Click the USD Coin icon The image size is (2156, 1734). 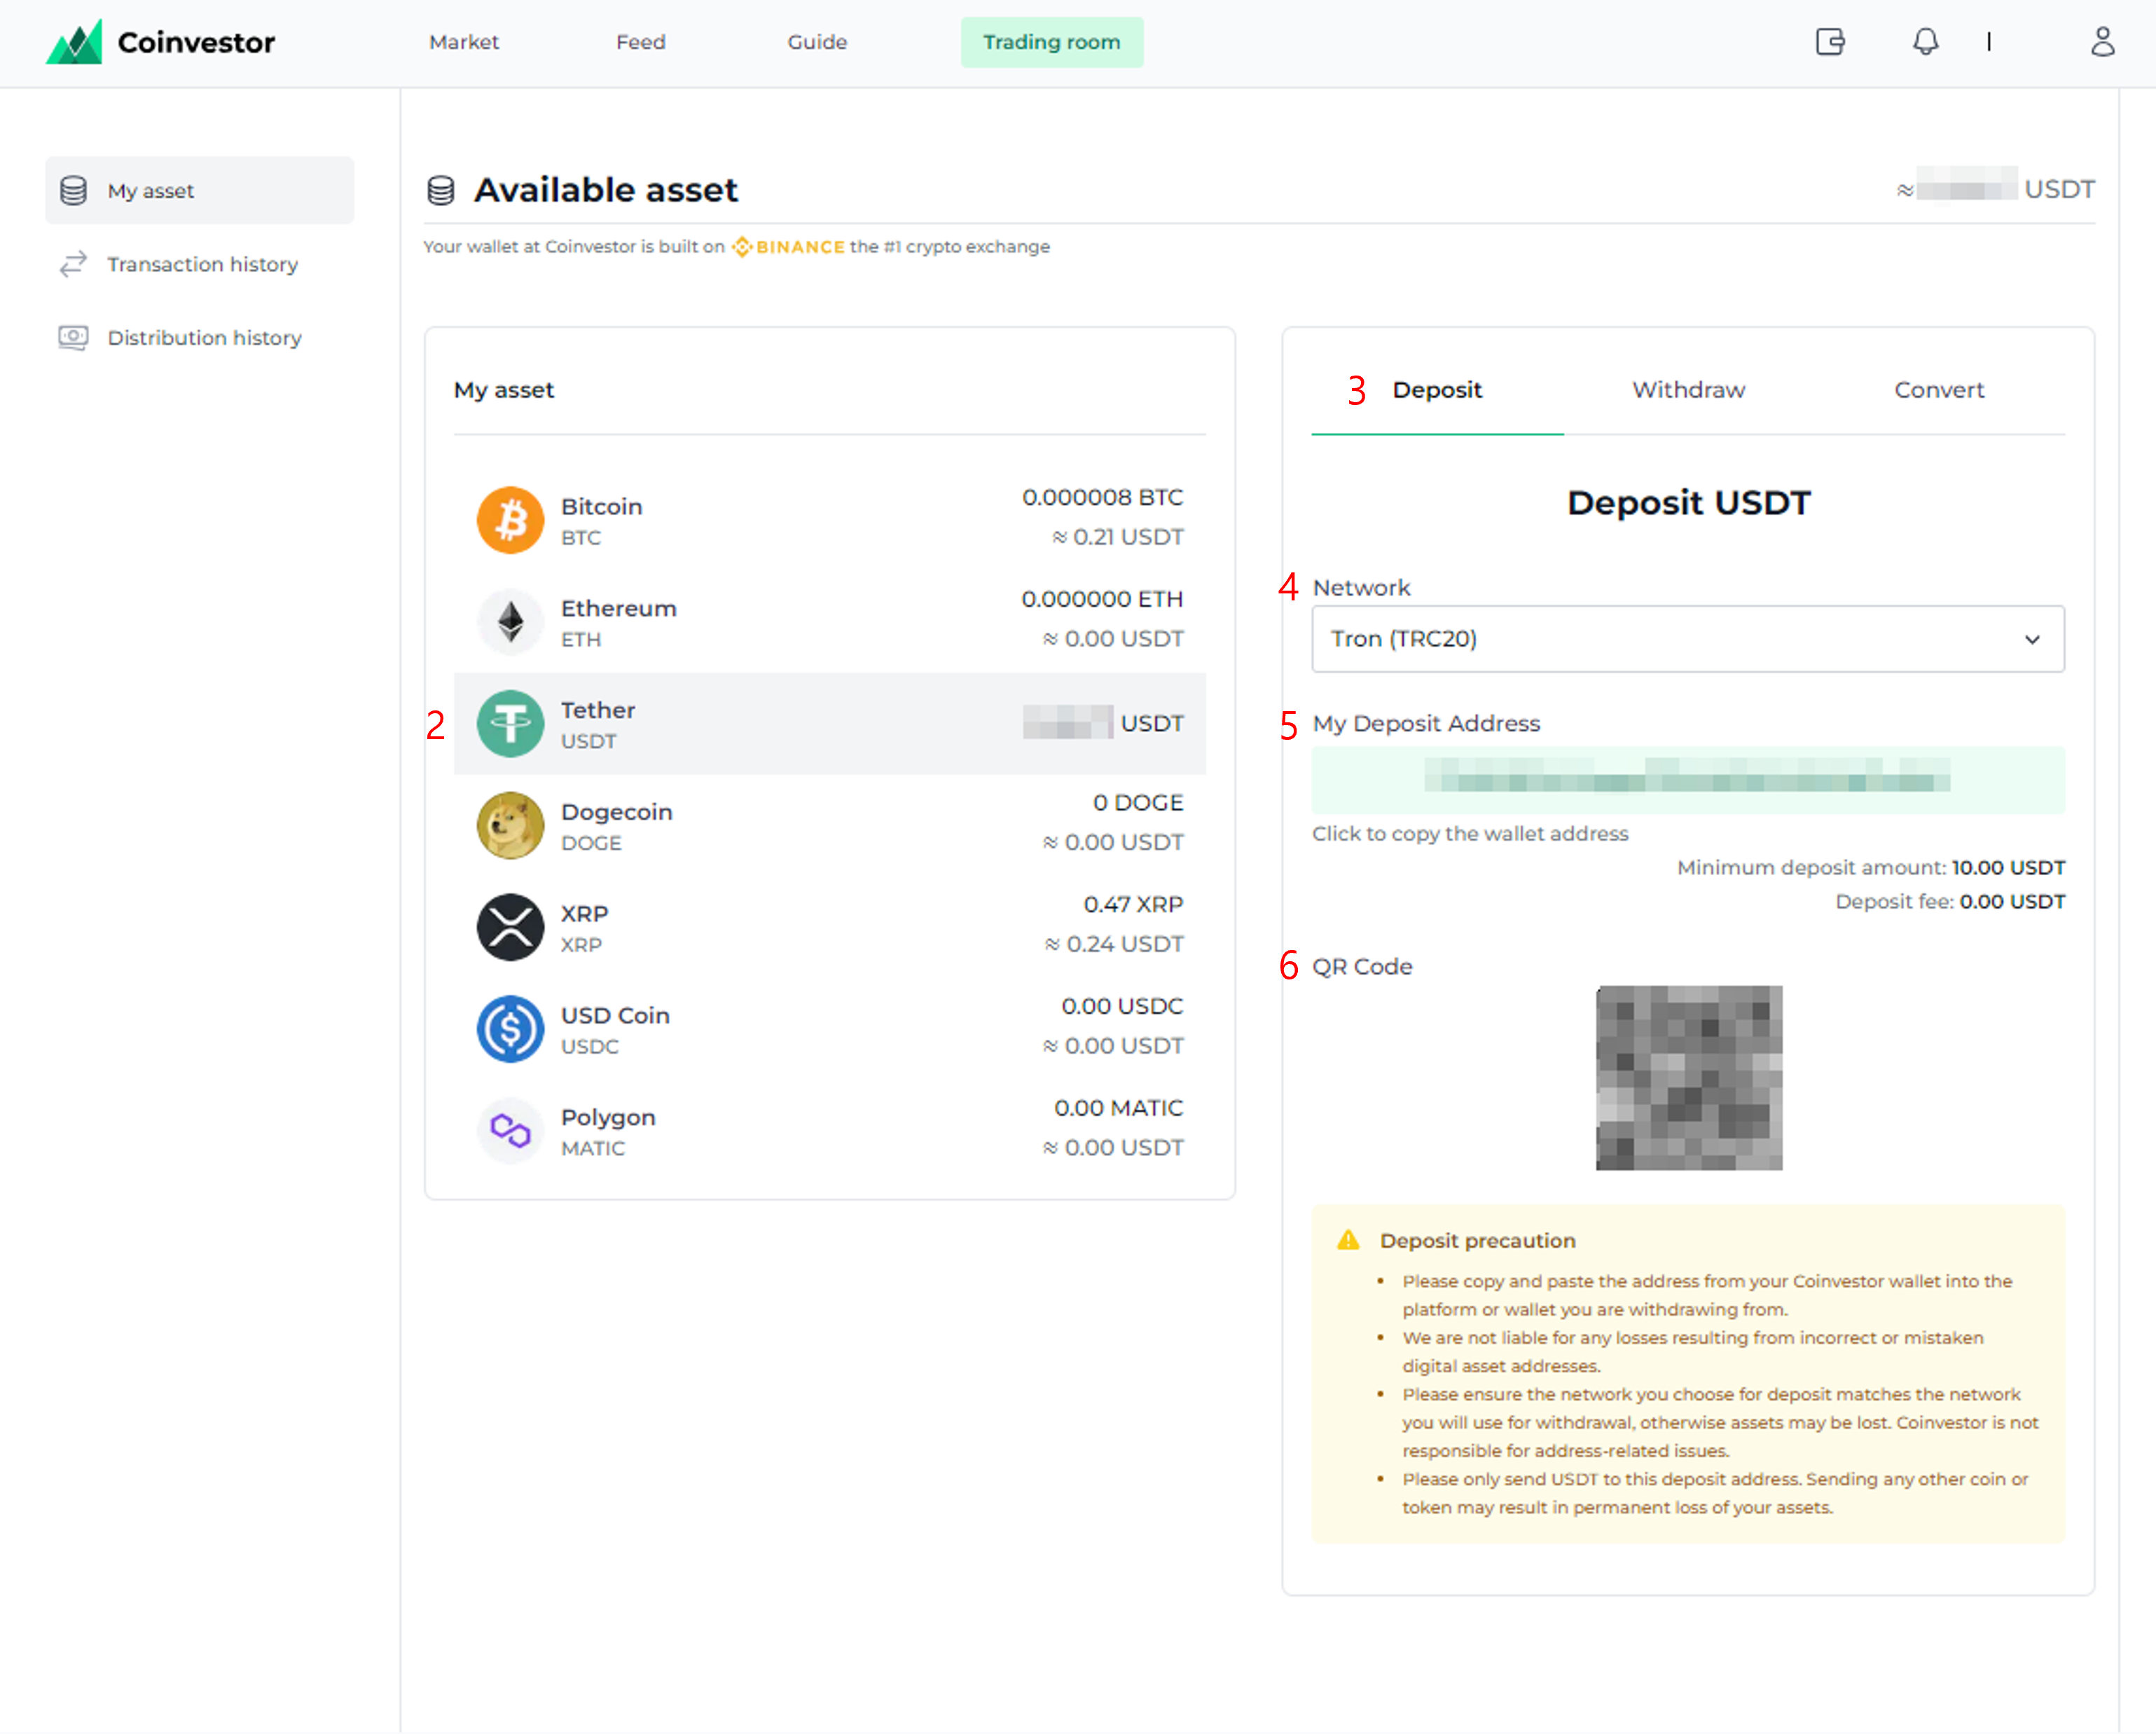[x=510, y=1029]
